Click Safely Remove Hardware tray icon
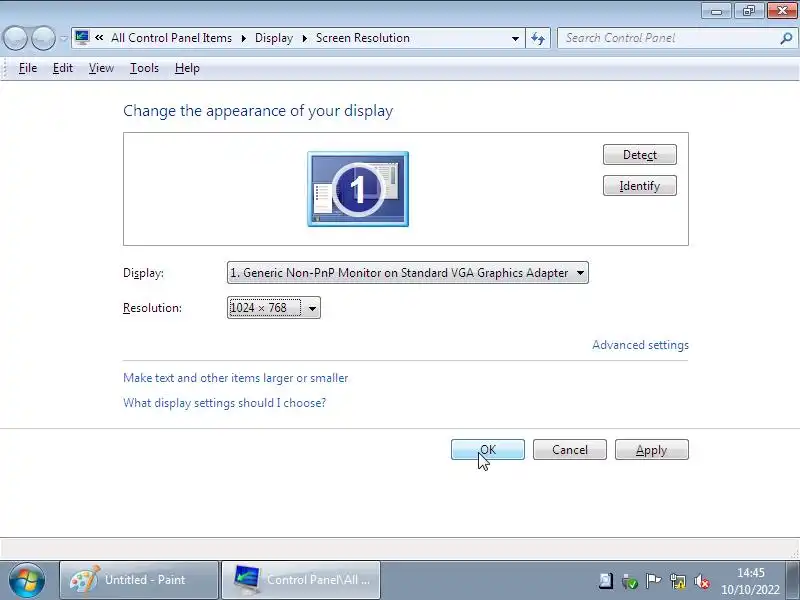The height and width of the screenshot is (600, 800). pyautogui.click(x=630, y=581)
